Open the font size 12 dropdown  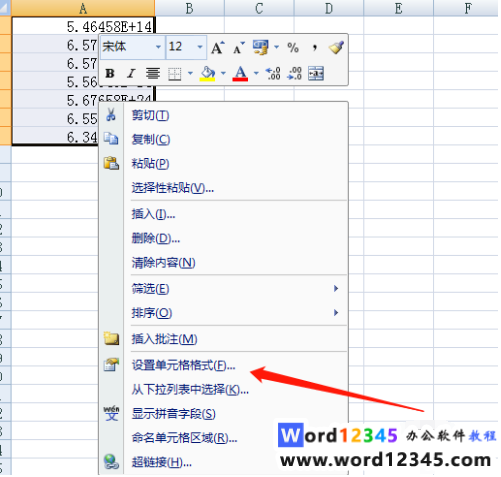pyautogui.click(x=200, y=47)
